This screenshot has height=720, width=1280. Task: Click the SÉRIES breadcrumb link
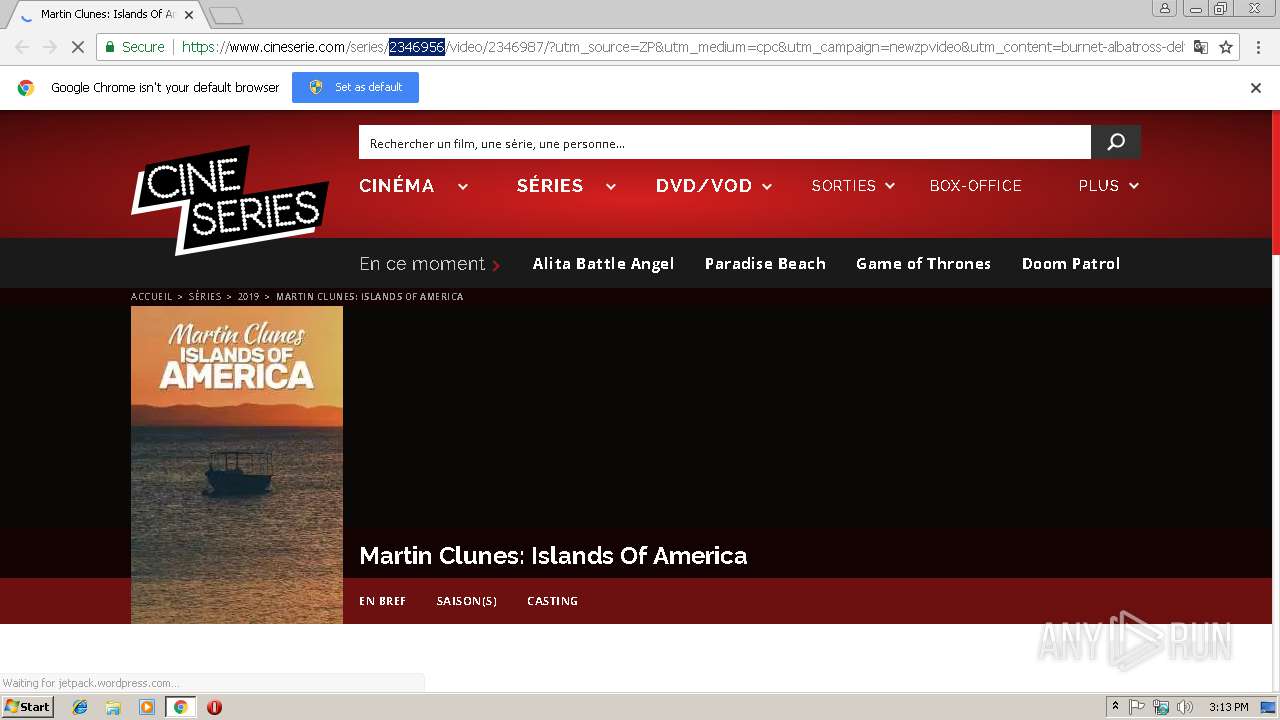coord(205,297)
